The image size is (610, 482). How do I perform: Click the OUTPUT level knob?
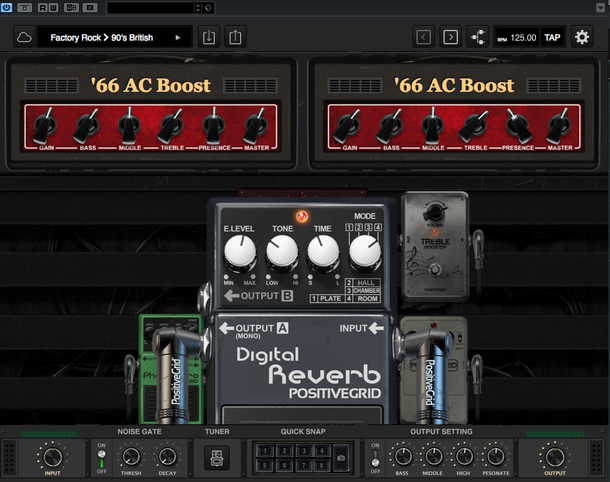555,457
